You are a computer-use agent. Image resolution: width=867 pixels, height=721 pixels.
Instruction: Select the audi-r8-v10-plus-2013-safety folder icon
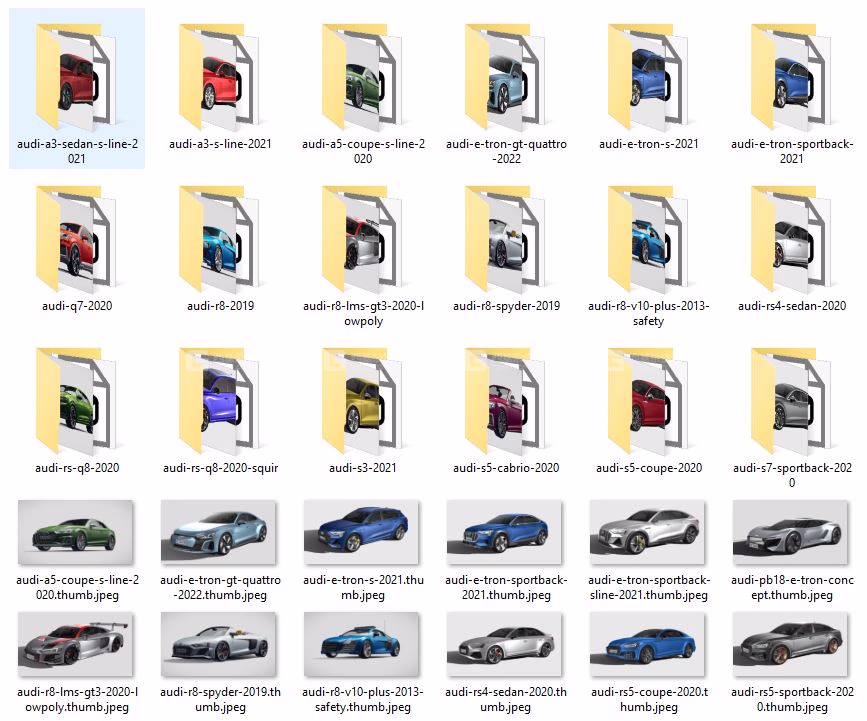pyautogui.click(x=649, y=239)
